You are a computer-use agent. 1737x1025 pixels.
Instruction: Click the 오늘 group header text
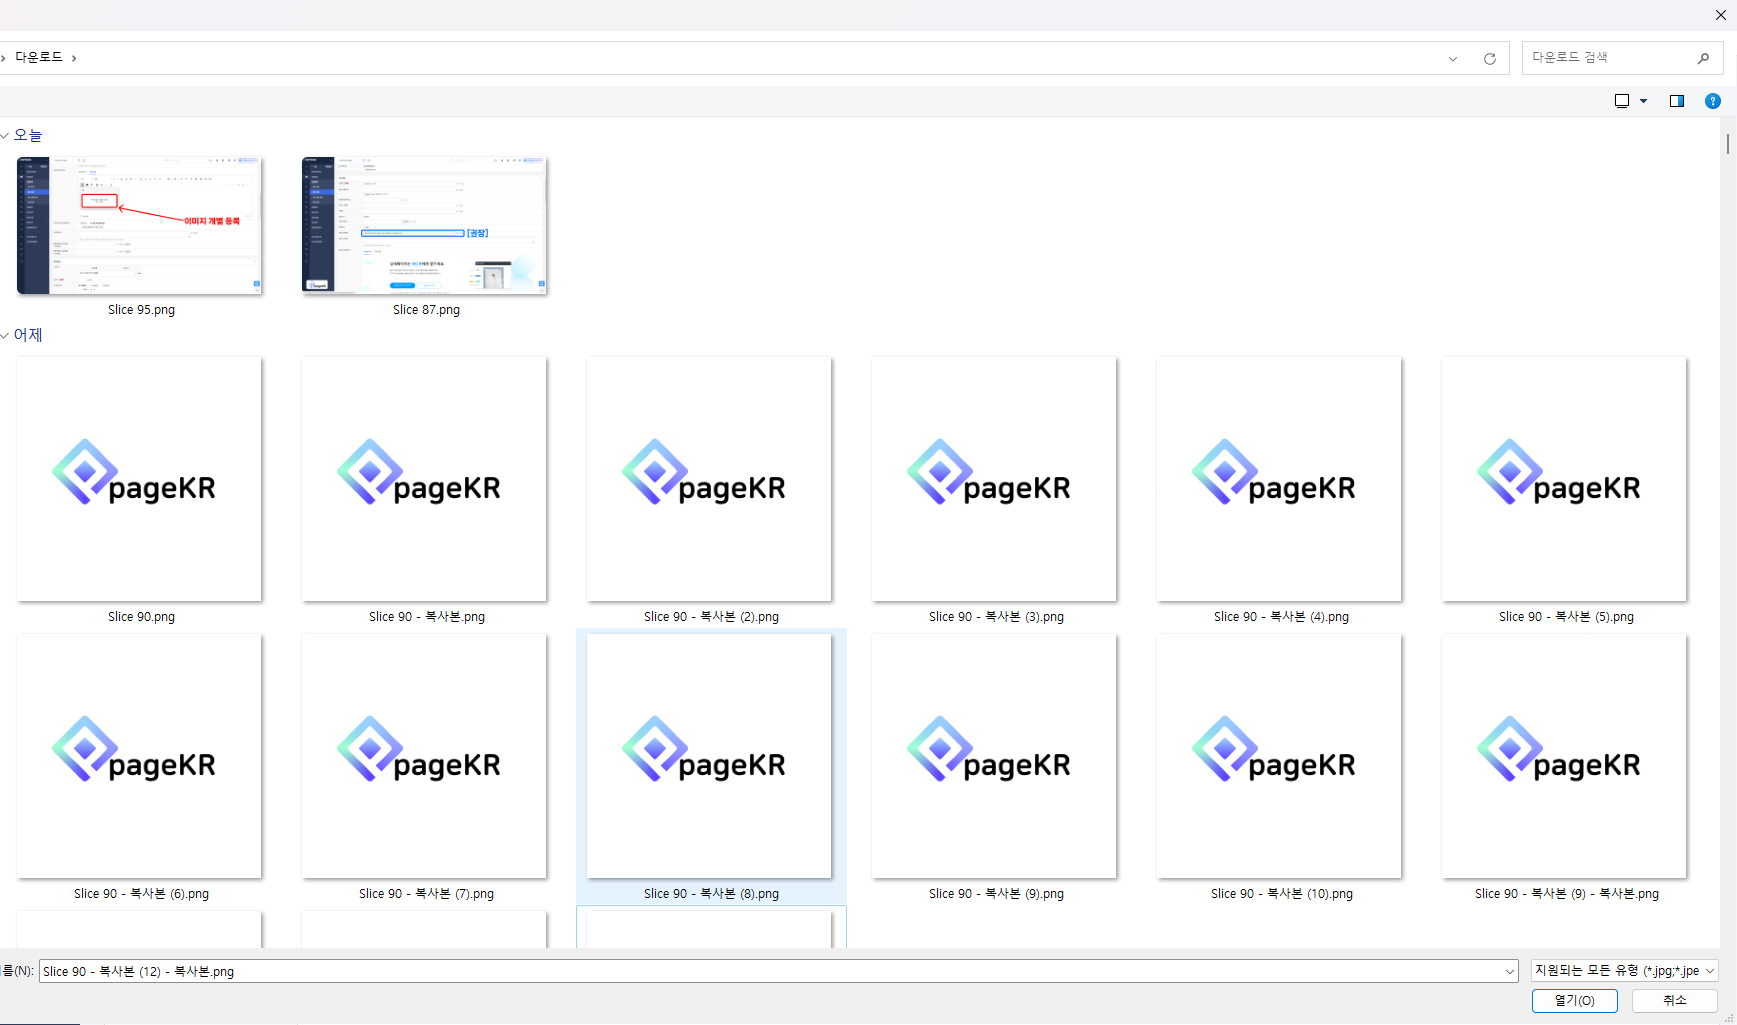[x=28, y=135]
